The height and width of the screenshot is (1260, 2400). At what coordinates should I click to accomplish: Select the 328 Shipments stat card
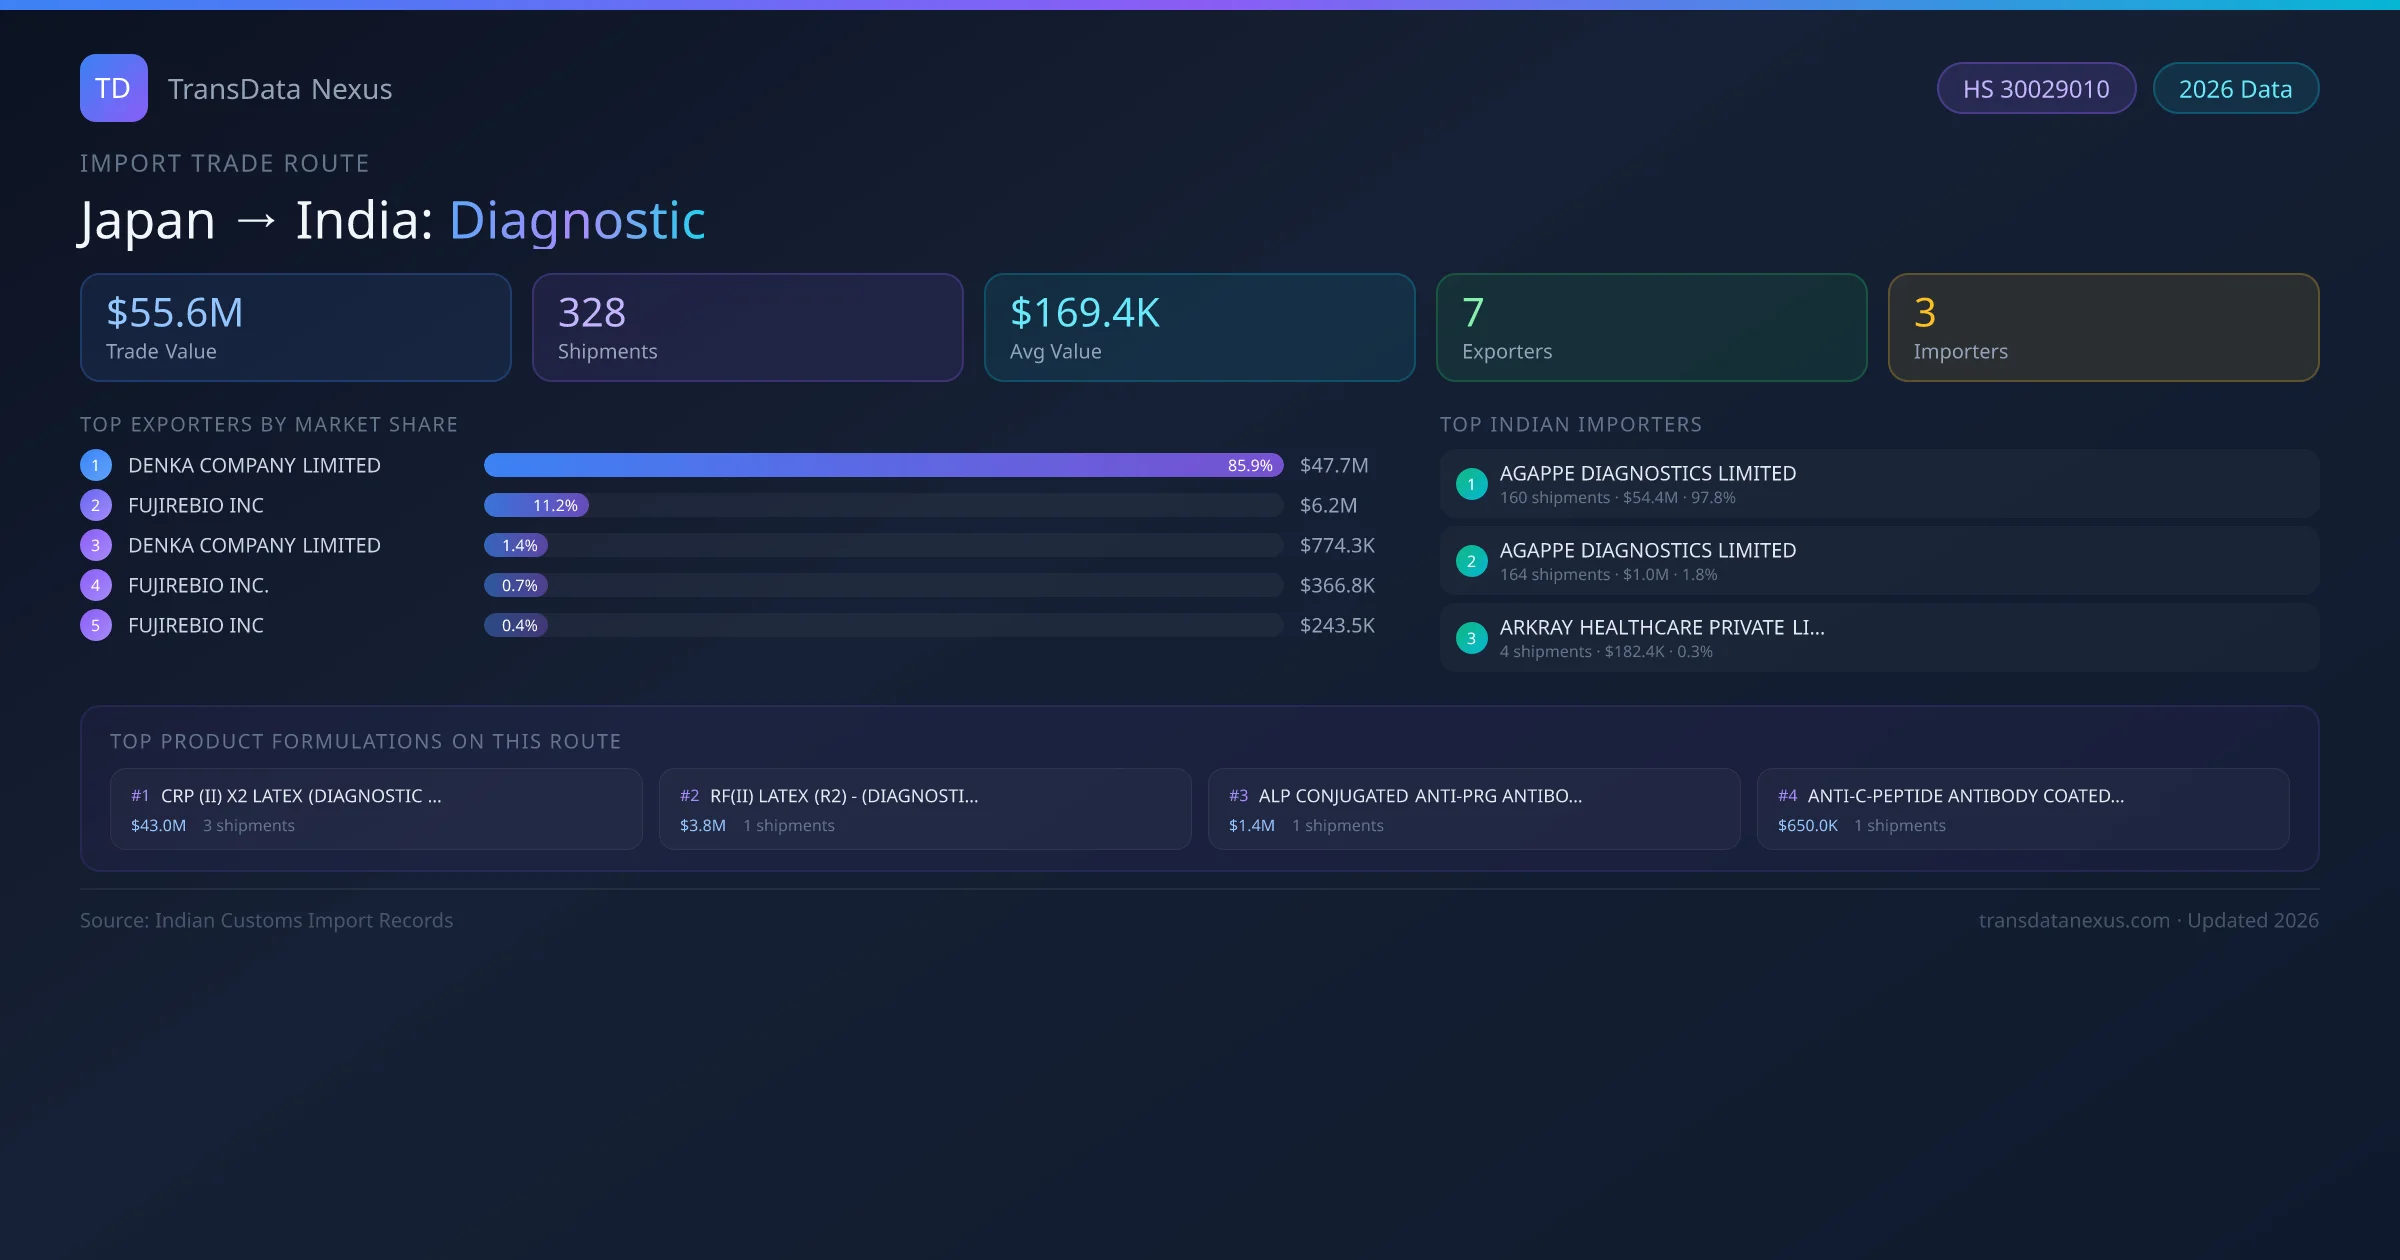click(x=747, y=327)
